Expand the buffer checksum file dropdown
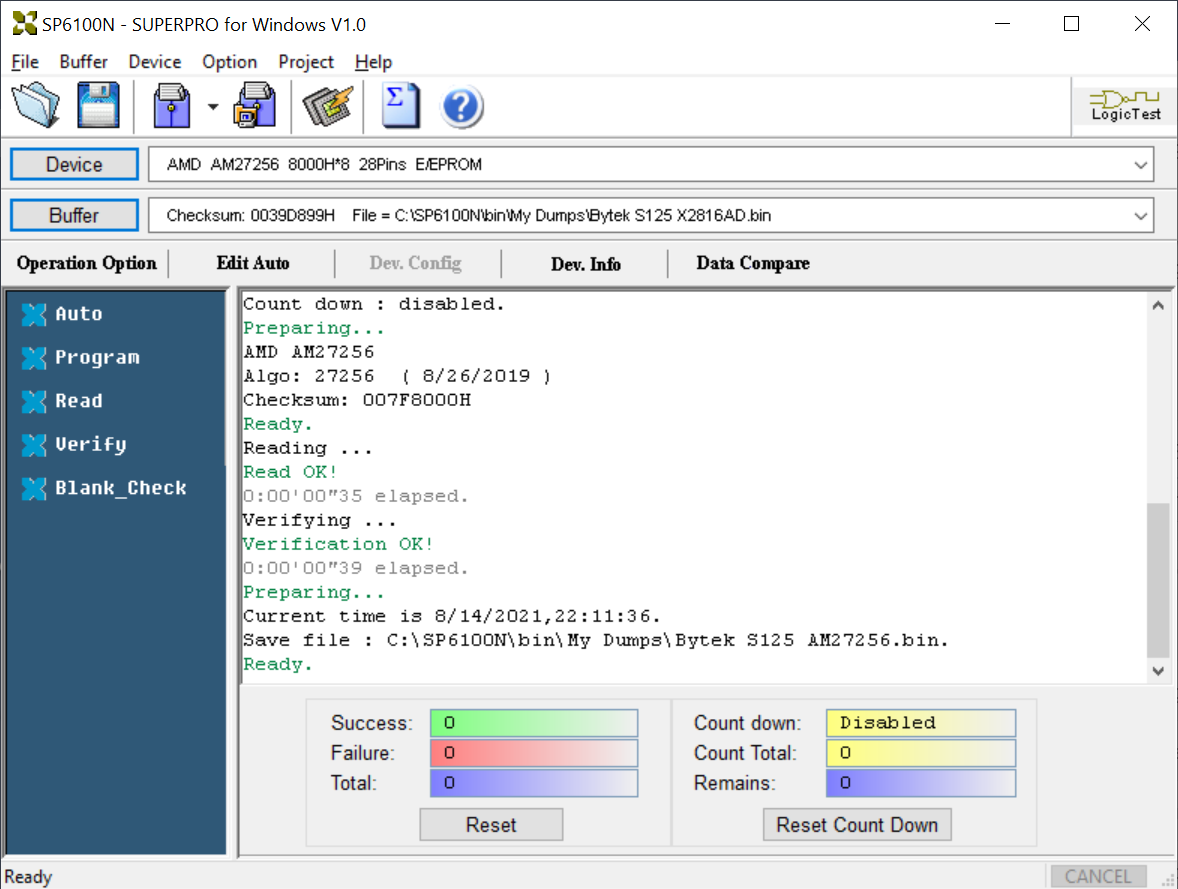1178x889 pixels. pos(1140,216)
